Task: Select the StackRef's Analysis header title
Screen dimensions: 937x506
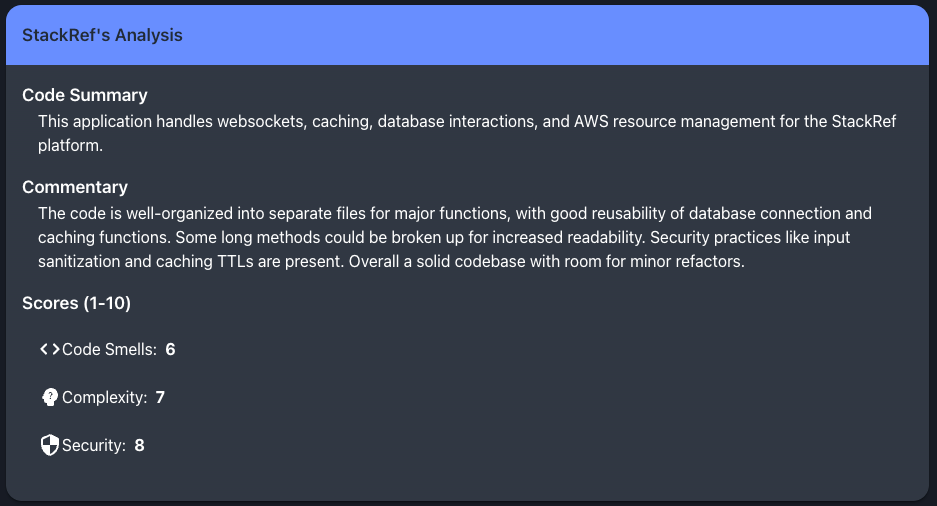Action: [102, 35]
